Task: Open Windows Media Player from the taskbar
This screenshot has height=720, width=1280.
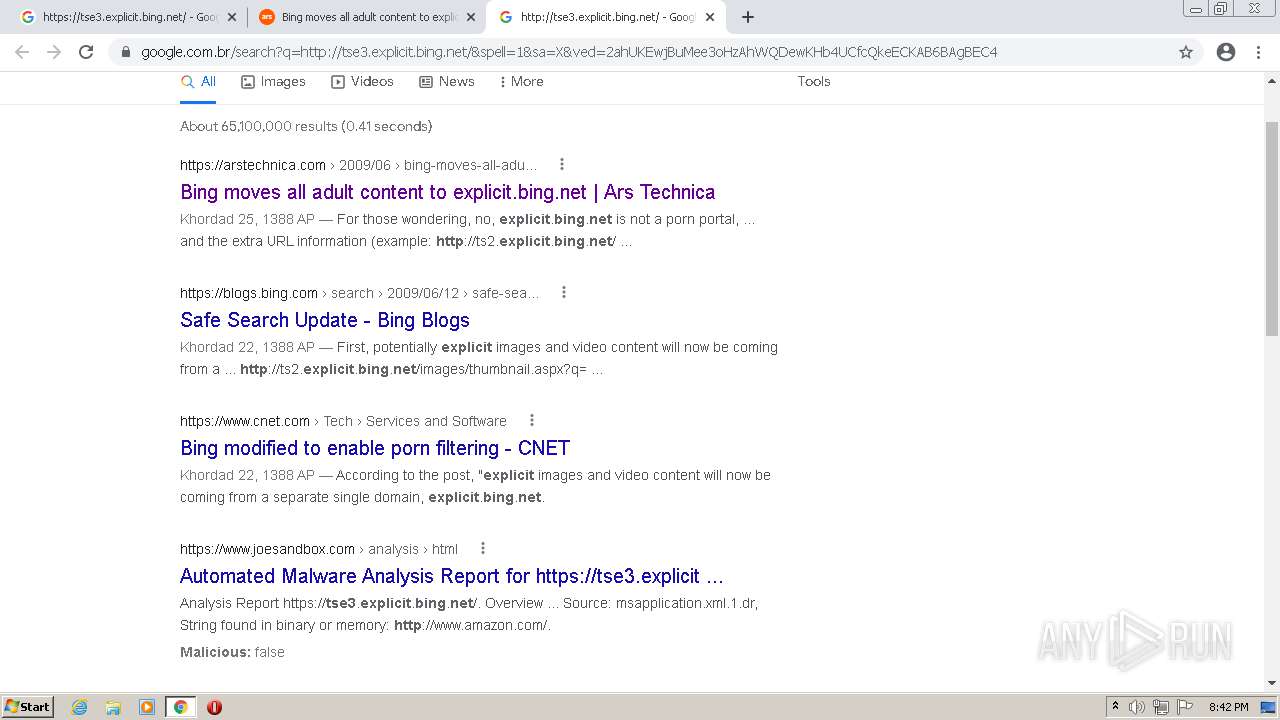Action: click(147, 707)
